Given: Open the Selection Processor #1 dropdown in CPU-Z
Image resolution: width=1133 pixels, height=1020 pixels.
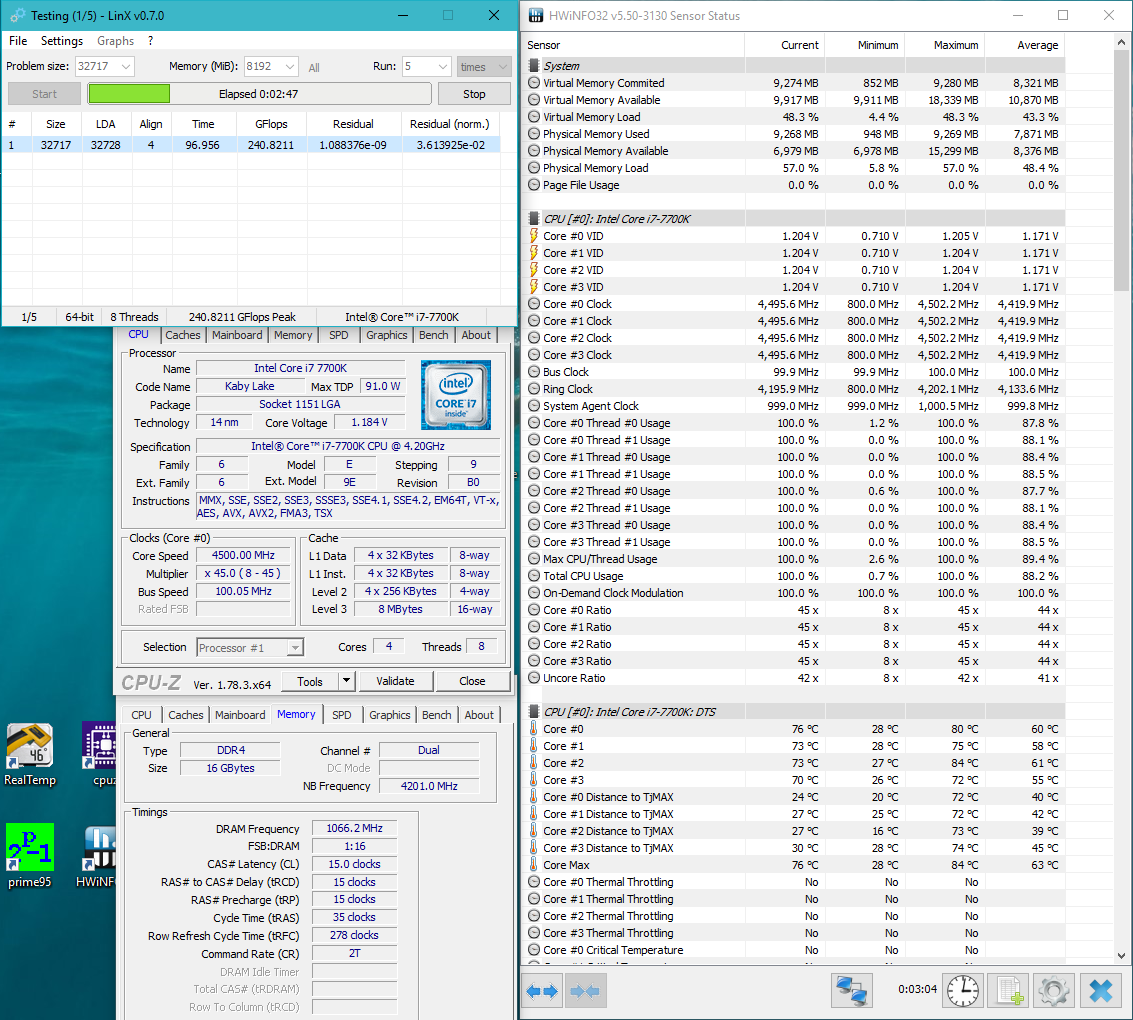Looking at the screenshot, I should tap(294, 647).
